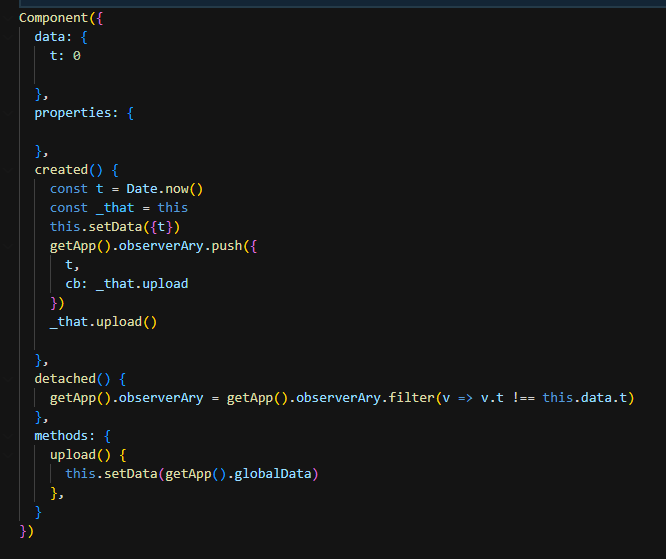Click the value 0 after t:
This screenshot has width=666, height=559.
(x=76, y=55)
